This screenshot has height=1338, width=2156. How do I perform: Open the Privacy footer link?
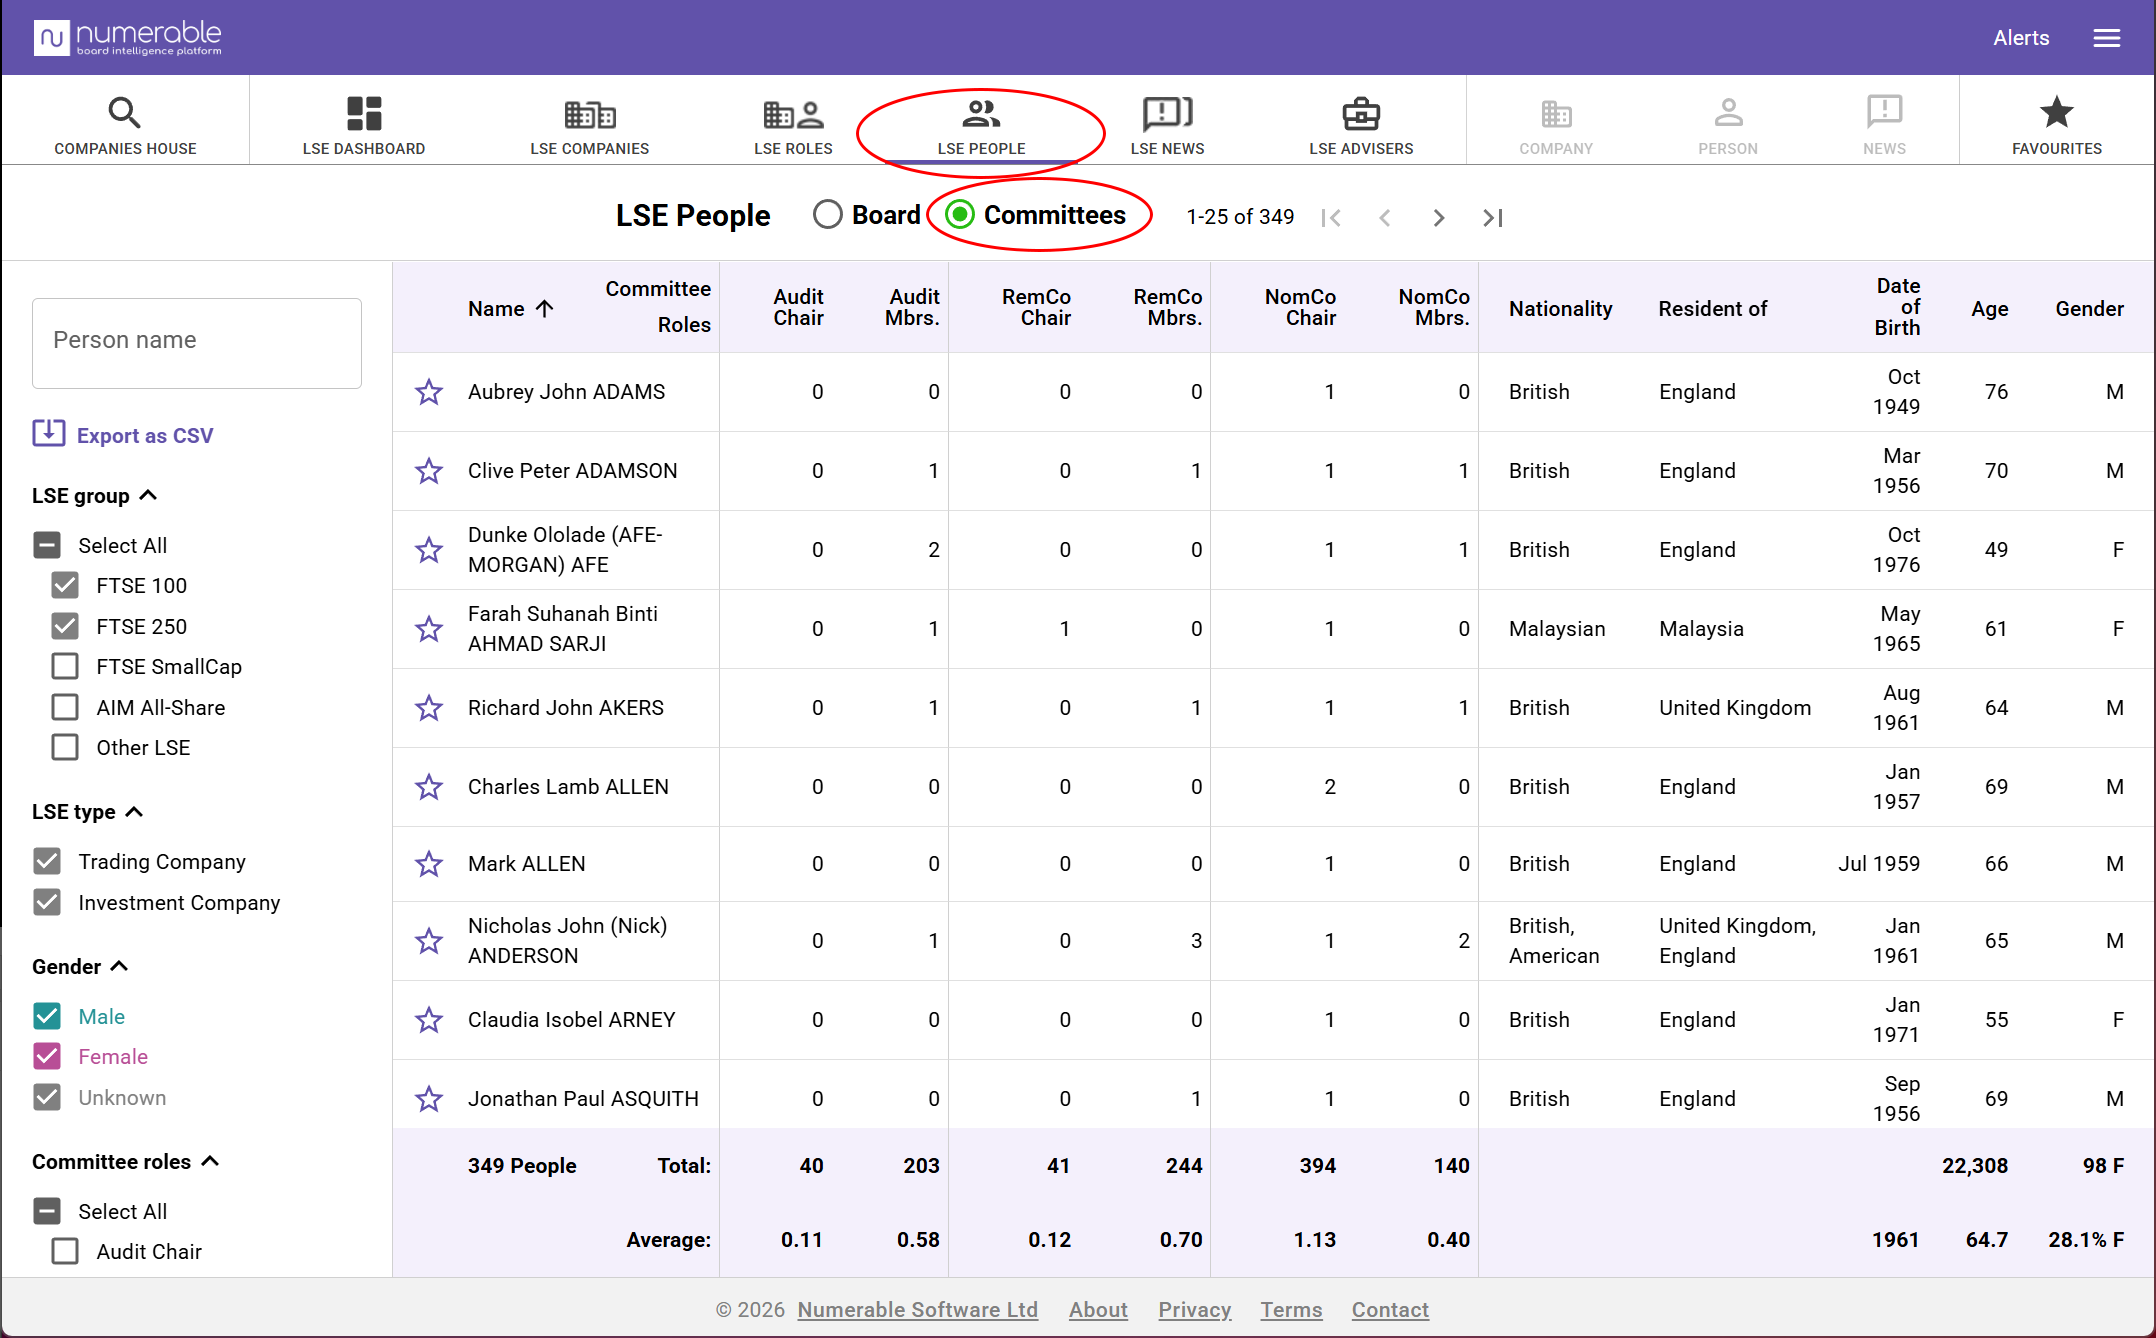(1194, 1309)
